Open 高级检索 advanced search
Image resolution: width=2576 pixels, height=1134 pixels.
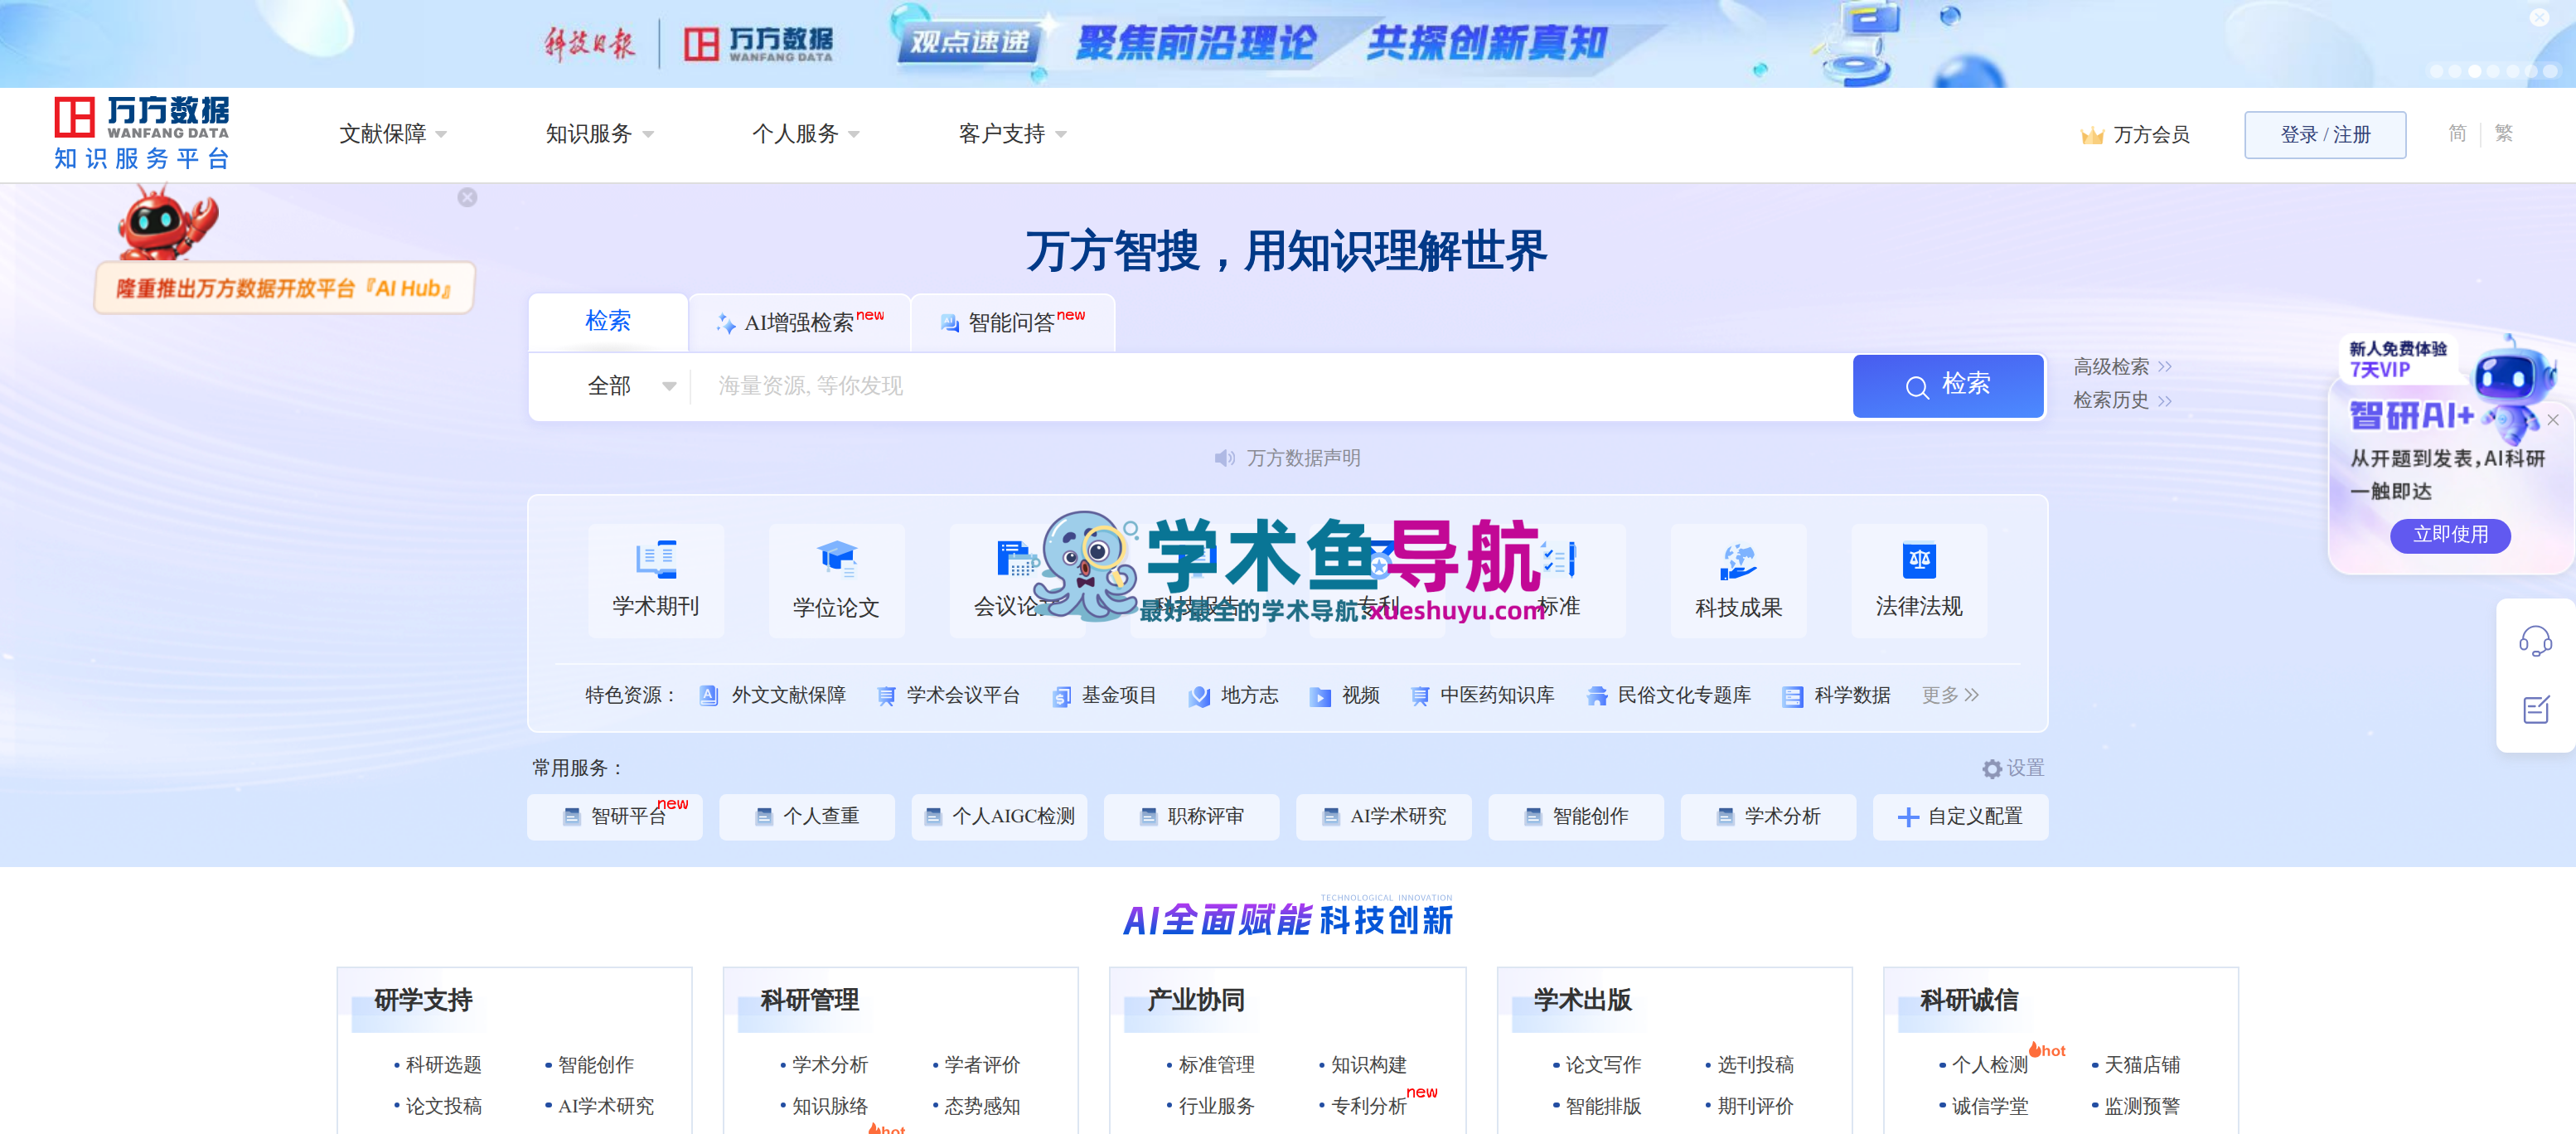point(2122,367)
